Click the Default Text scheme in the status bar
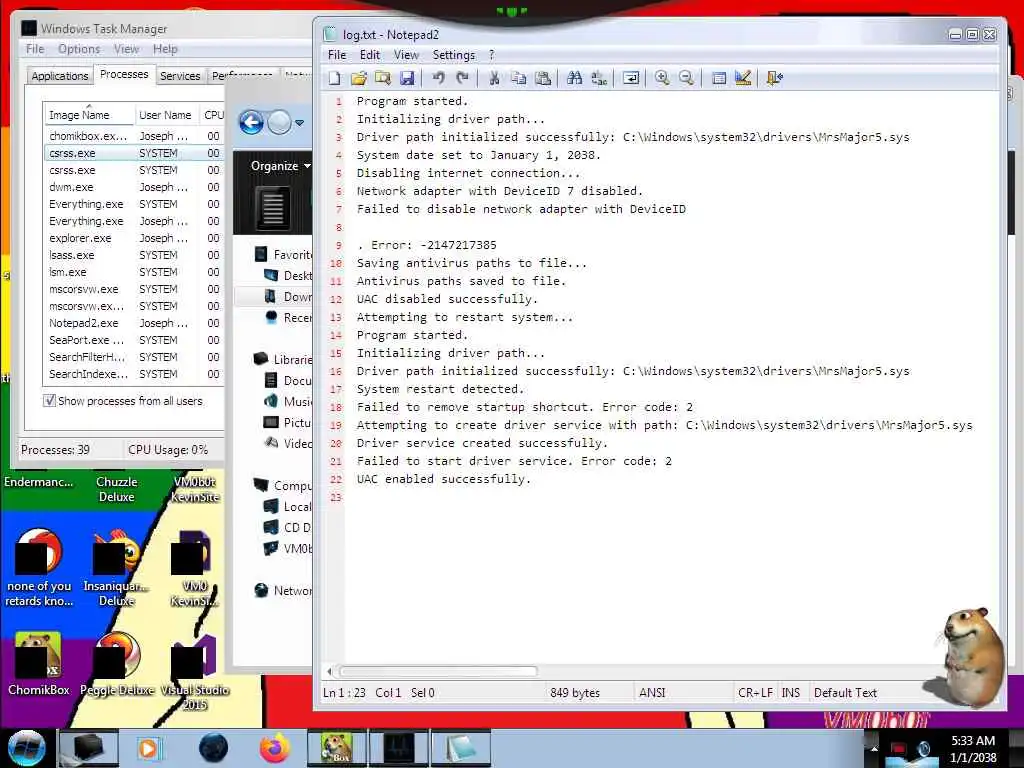 tap(845, 692)
